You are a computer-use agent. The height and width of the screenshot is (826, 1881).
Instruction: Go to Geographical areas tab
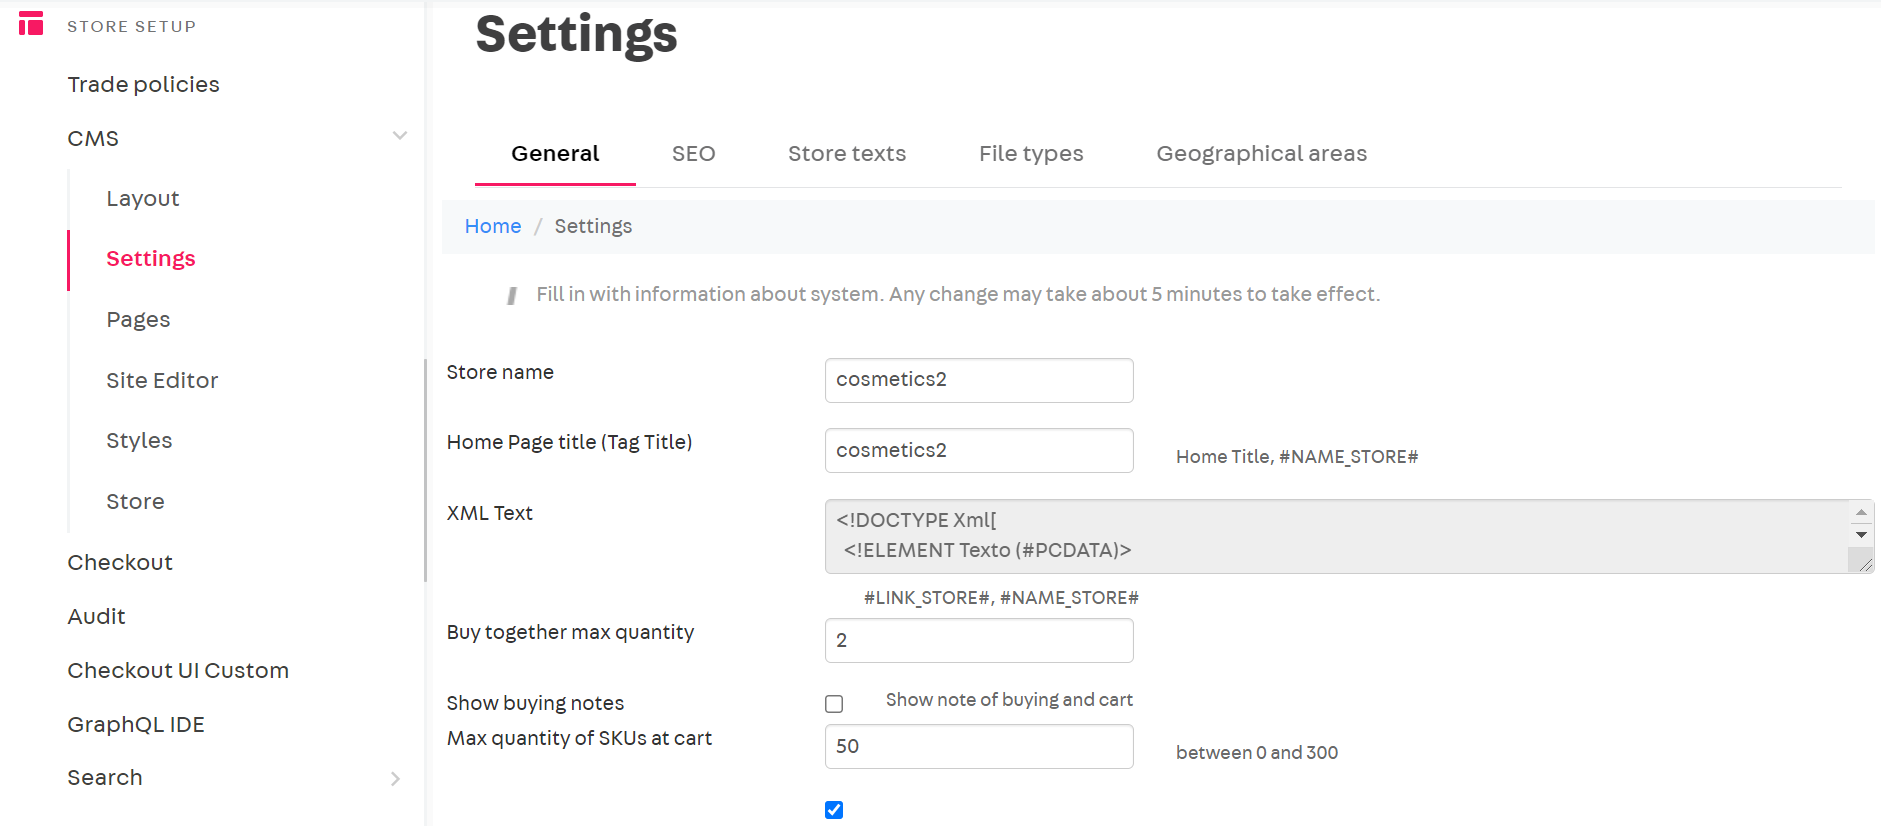[x=1261, y=154]
